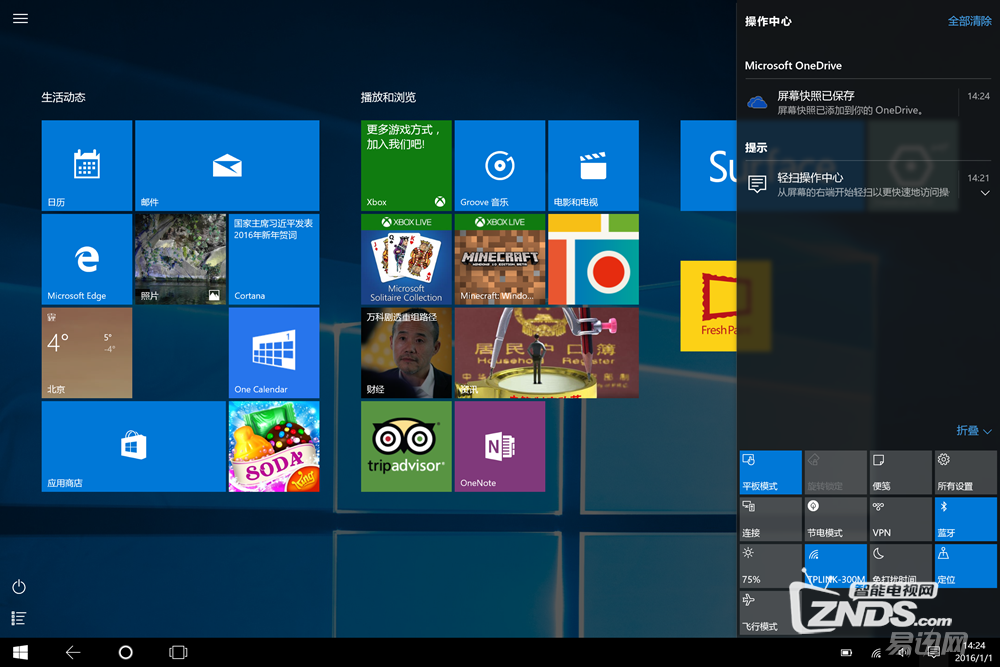Click 全部清除 to clear all notifications
Screen dimensions: 1000x667
tap(969, 21)
